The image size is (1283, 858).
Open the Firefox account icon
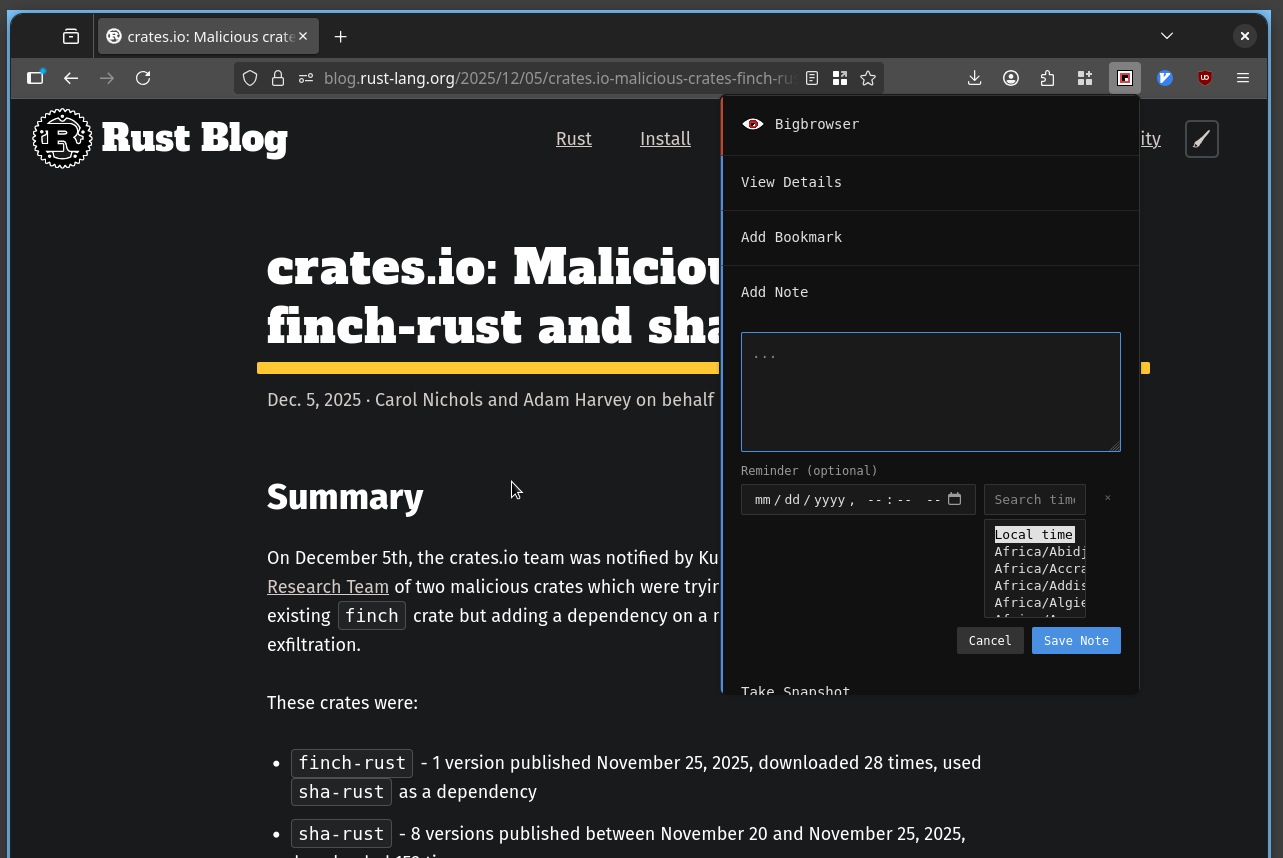click(1011, 78)
